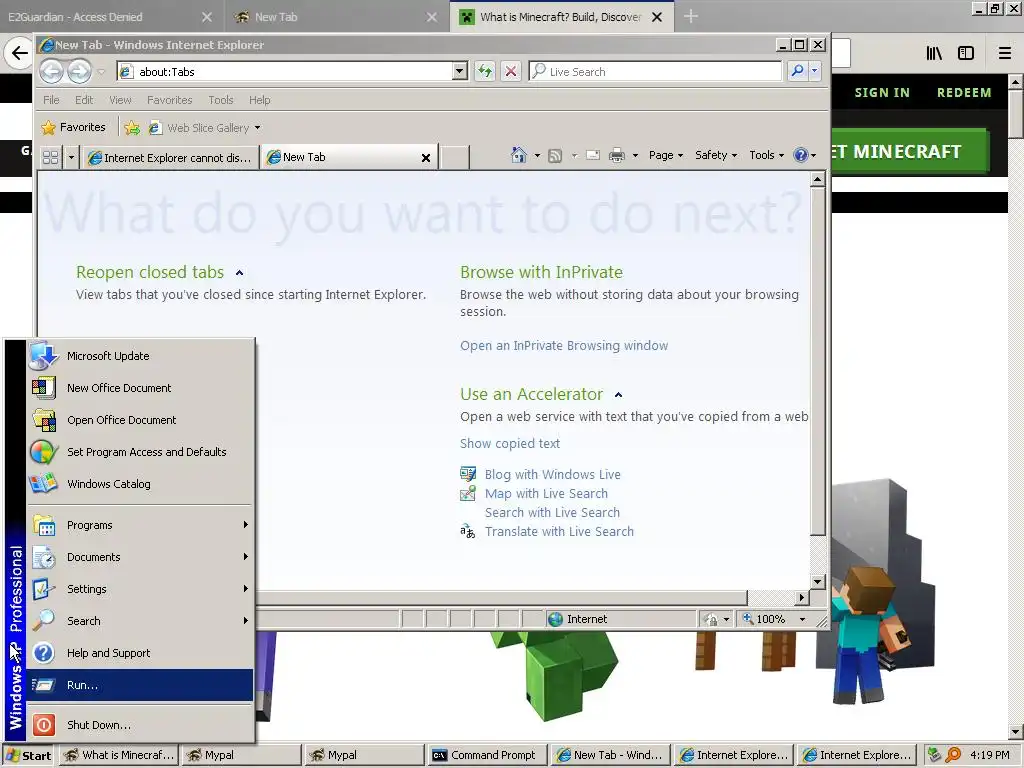Click Open an InPrivate Browsing window link
This screenshot has height=768, width=1024.
(564, 345)
